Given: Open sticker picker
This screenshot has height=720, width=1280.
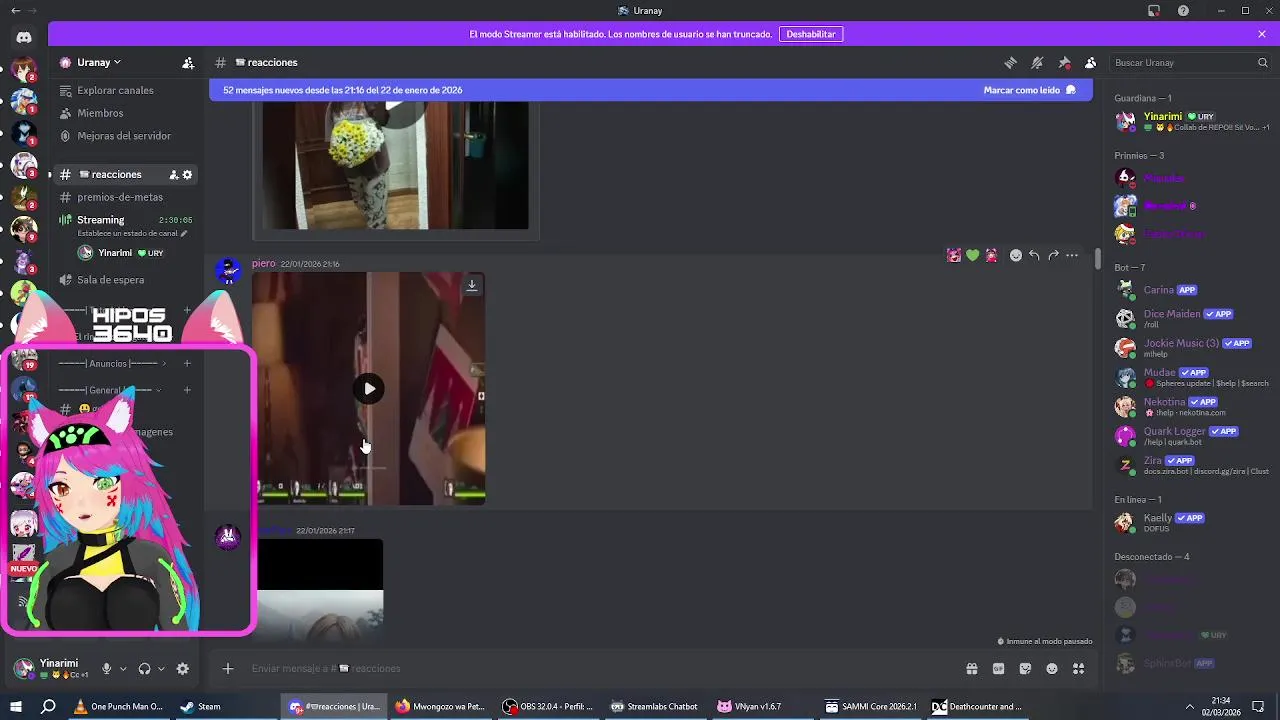Looking at the screenshot, I should coord(1025,669).
